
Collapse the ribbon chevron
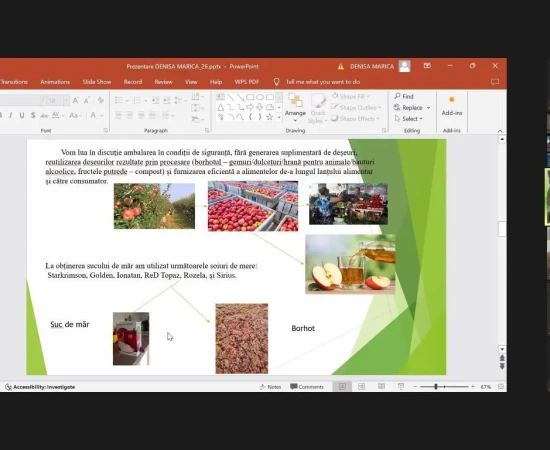coord(500,131)
